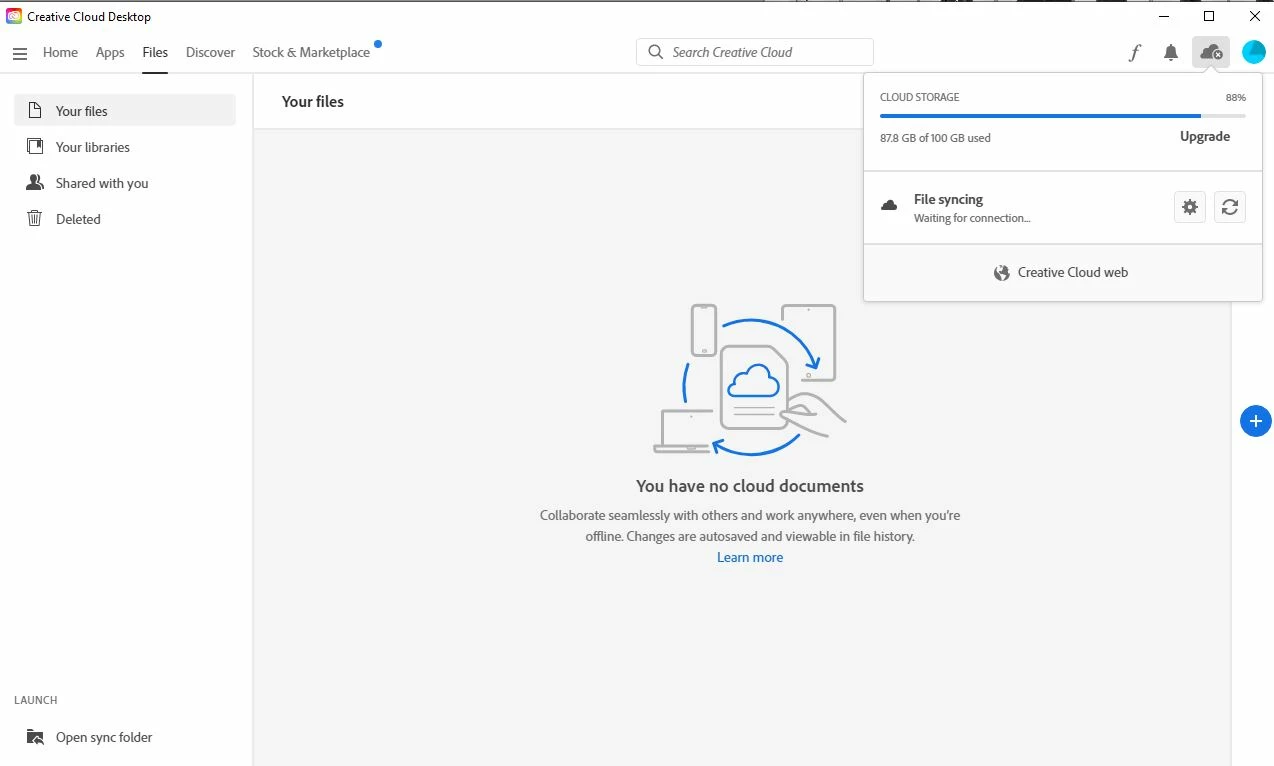The image size is (1274, 766).
Task: Click the Learn more link
Action: tap(750, 558)
